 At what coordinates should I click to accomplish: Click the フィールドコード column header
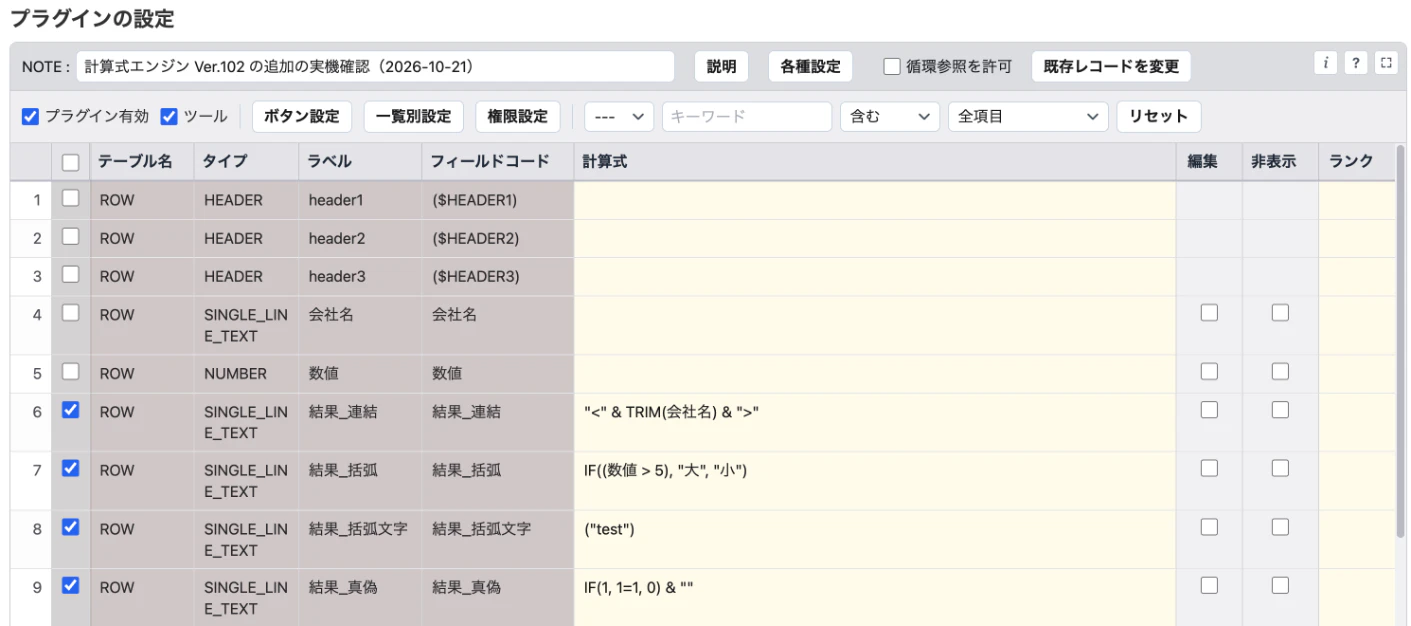(498, 162)
